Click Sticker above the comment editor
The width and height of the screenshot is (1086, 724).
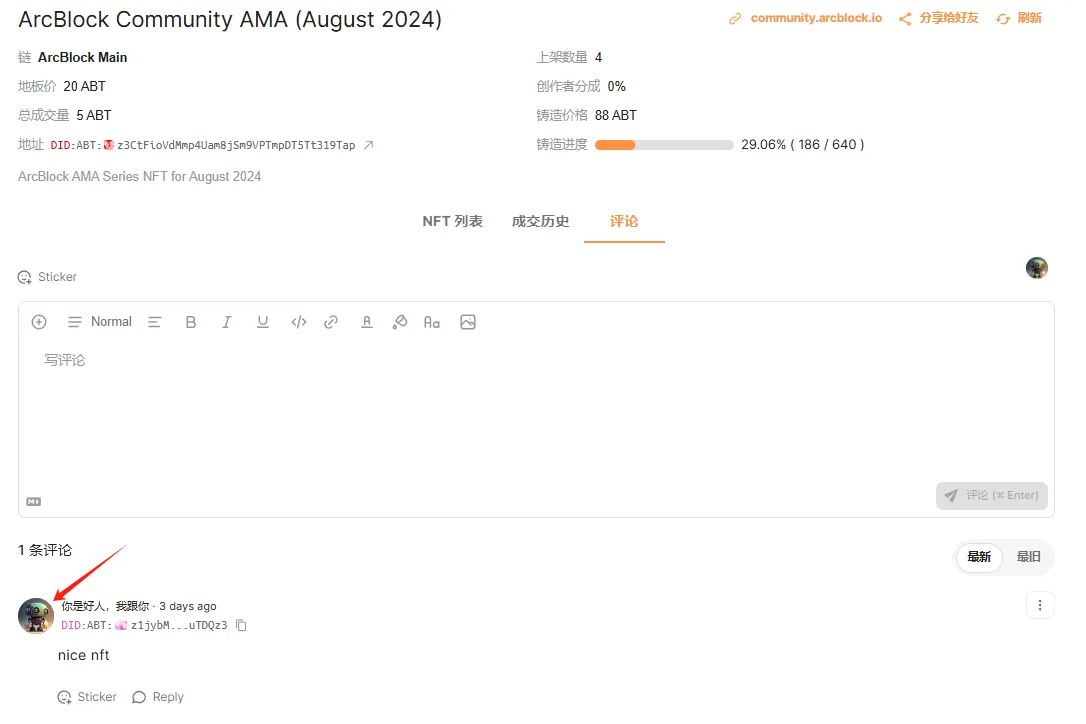[47, 277]
